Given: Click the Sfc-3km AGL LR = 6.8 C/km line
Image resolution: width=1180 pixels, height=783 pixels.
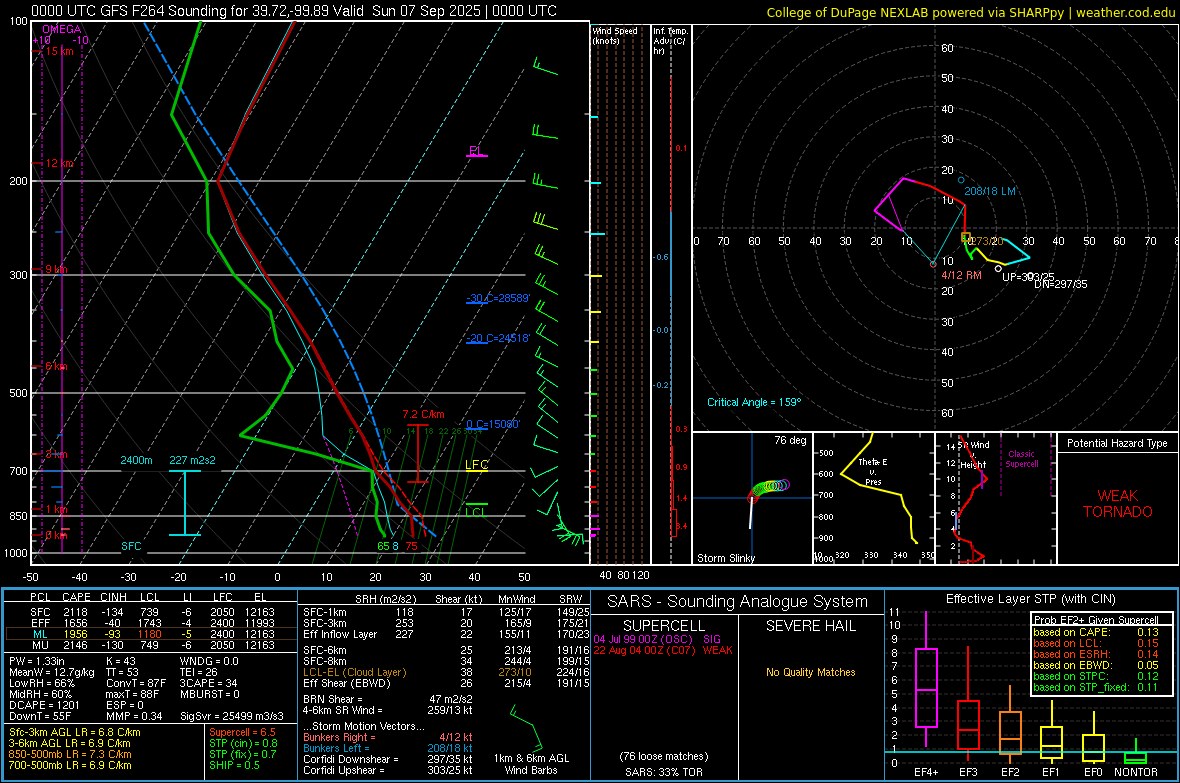Looking at the screenshot, I should click(x=75, y=732).
